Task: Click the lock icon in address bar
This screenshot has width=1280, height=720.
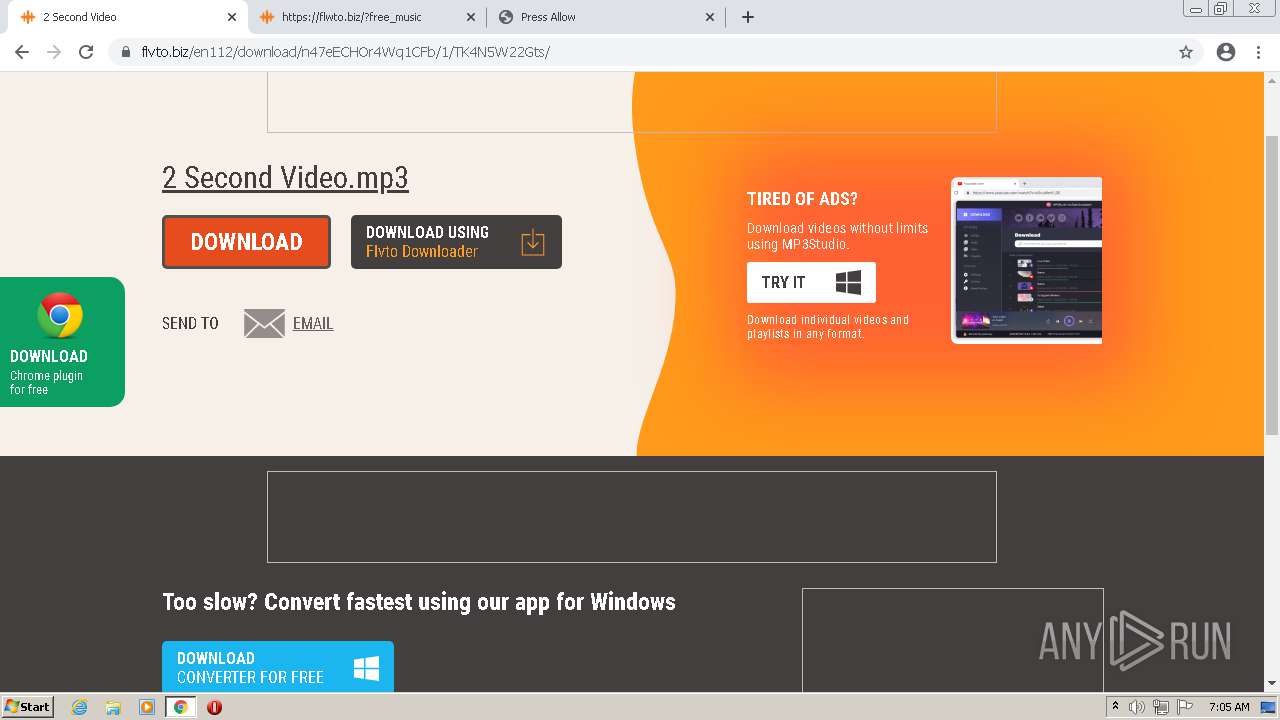Action: point(126,52)
